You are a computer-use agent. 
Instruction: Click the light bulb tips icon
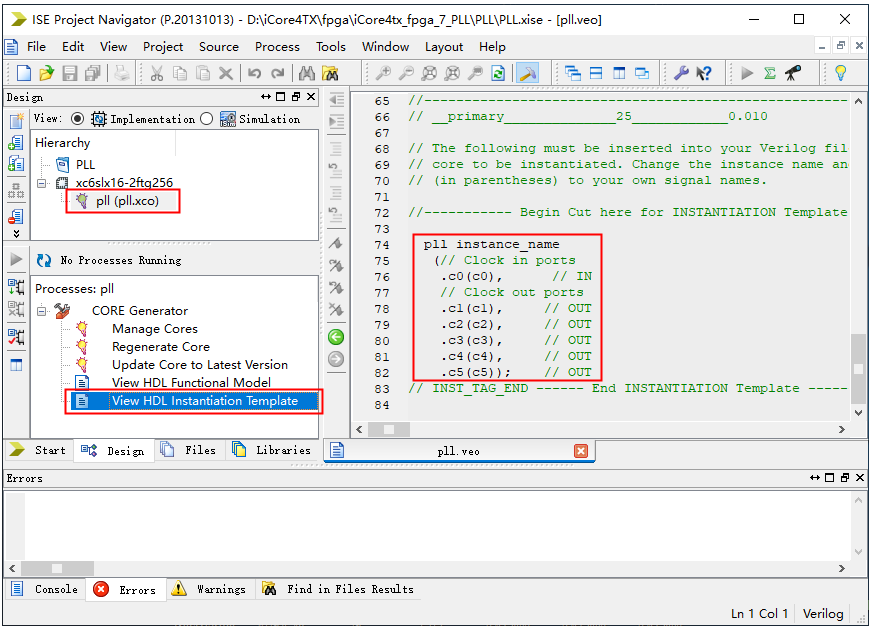tap(841, 73)
